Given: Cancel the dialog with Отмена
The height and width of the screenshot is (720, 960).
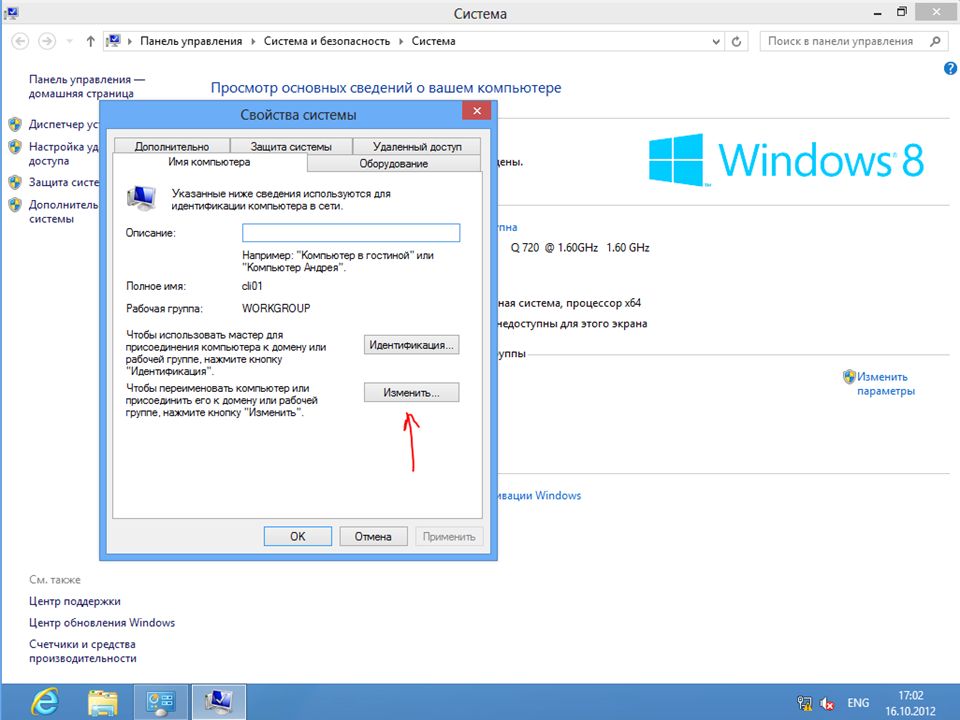Looking at the screenshot, I should [x=373, y=536].
